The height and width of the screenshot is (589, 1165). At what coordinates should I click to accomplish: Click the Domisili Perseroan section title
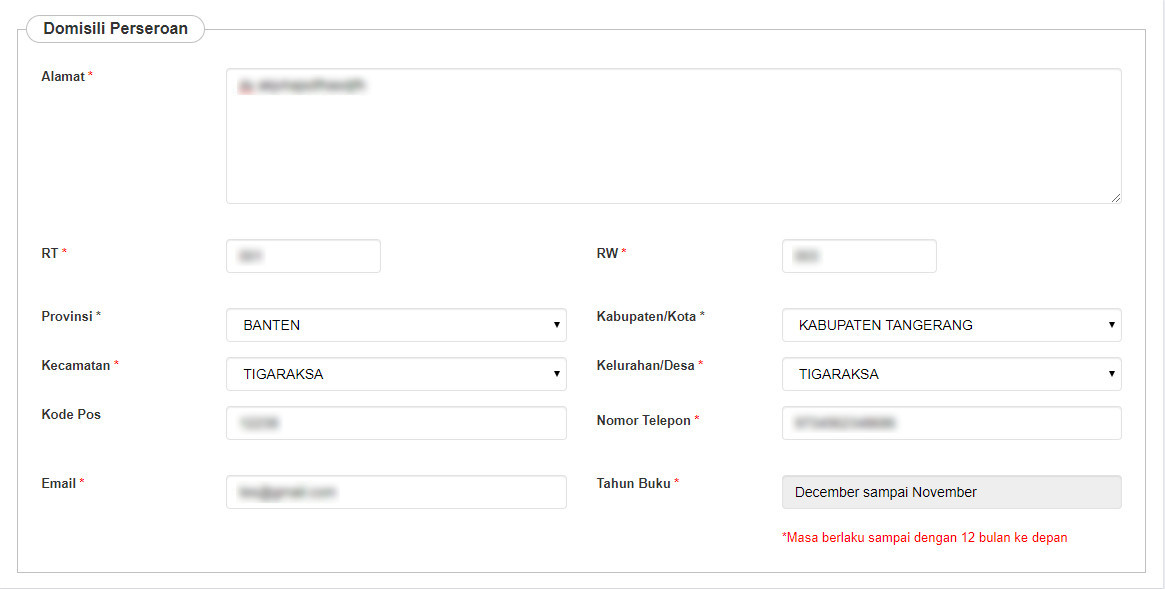(115, 29)
